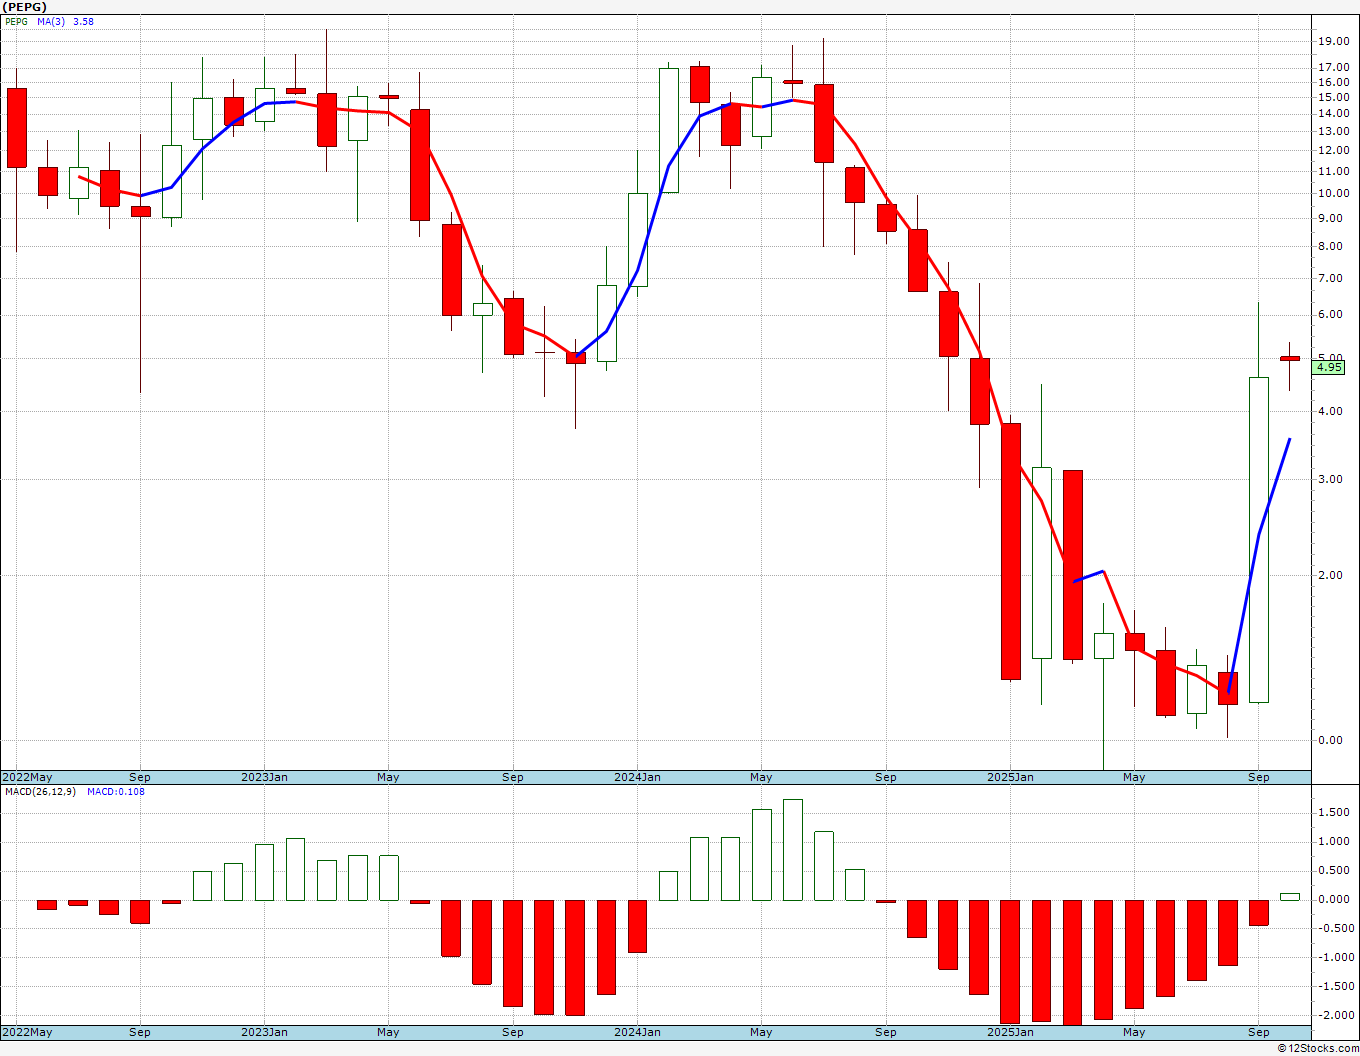Click the tall red January 2025 candlestick
The height and width of the screenshot is (1056, 1360).
tap(1011, 552)
